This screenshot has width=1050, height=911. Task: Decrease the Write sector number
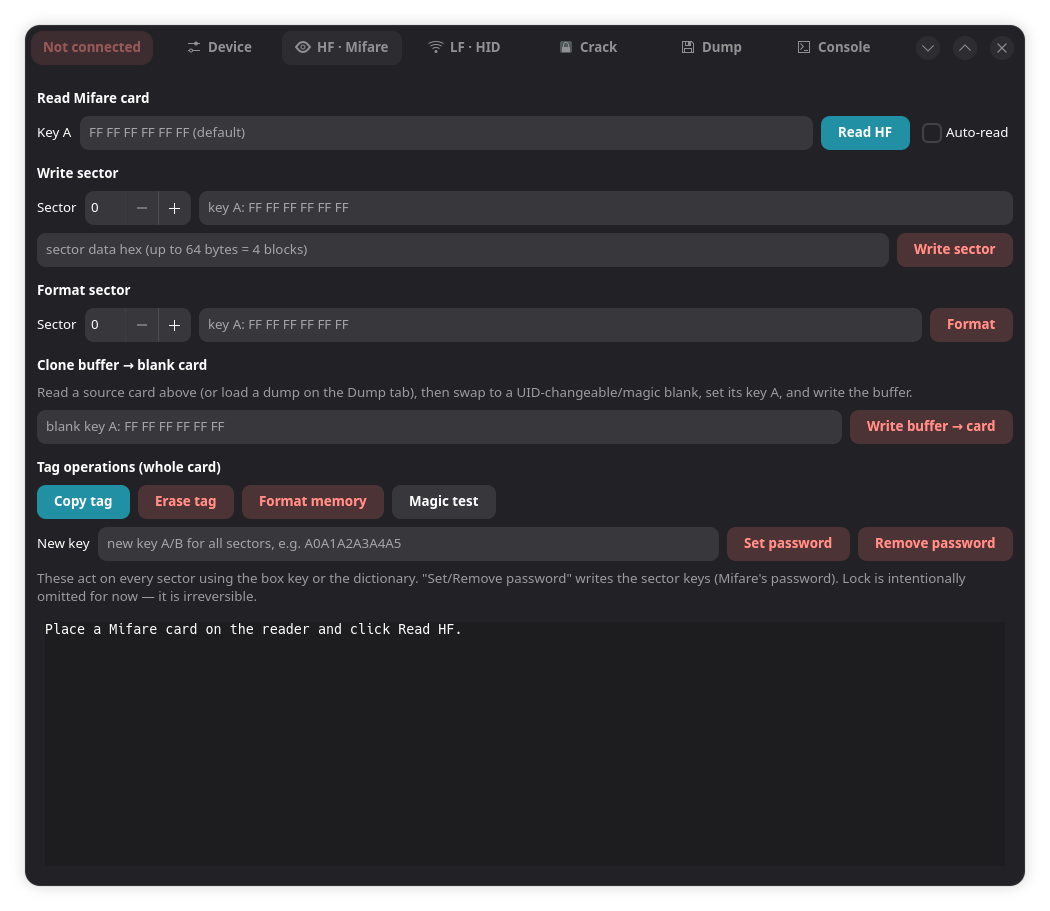(x=142, y=208)
